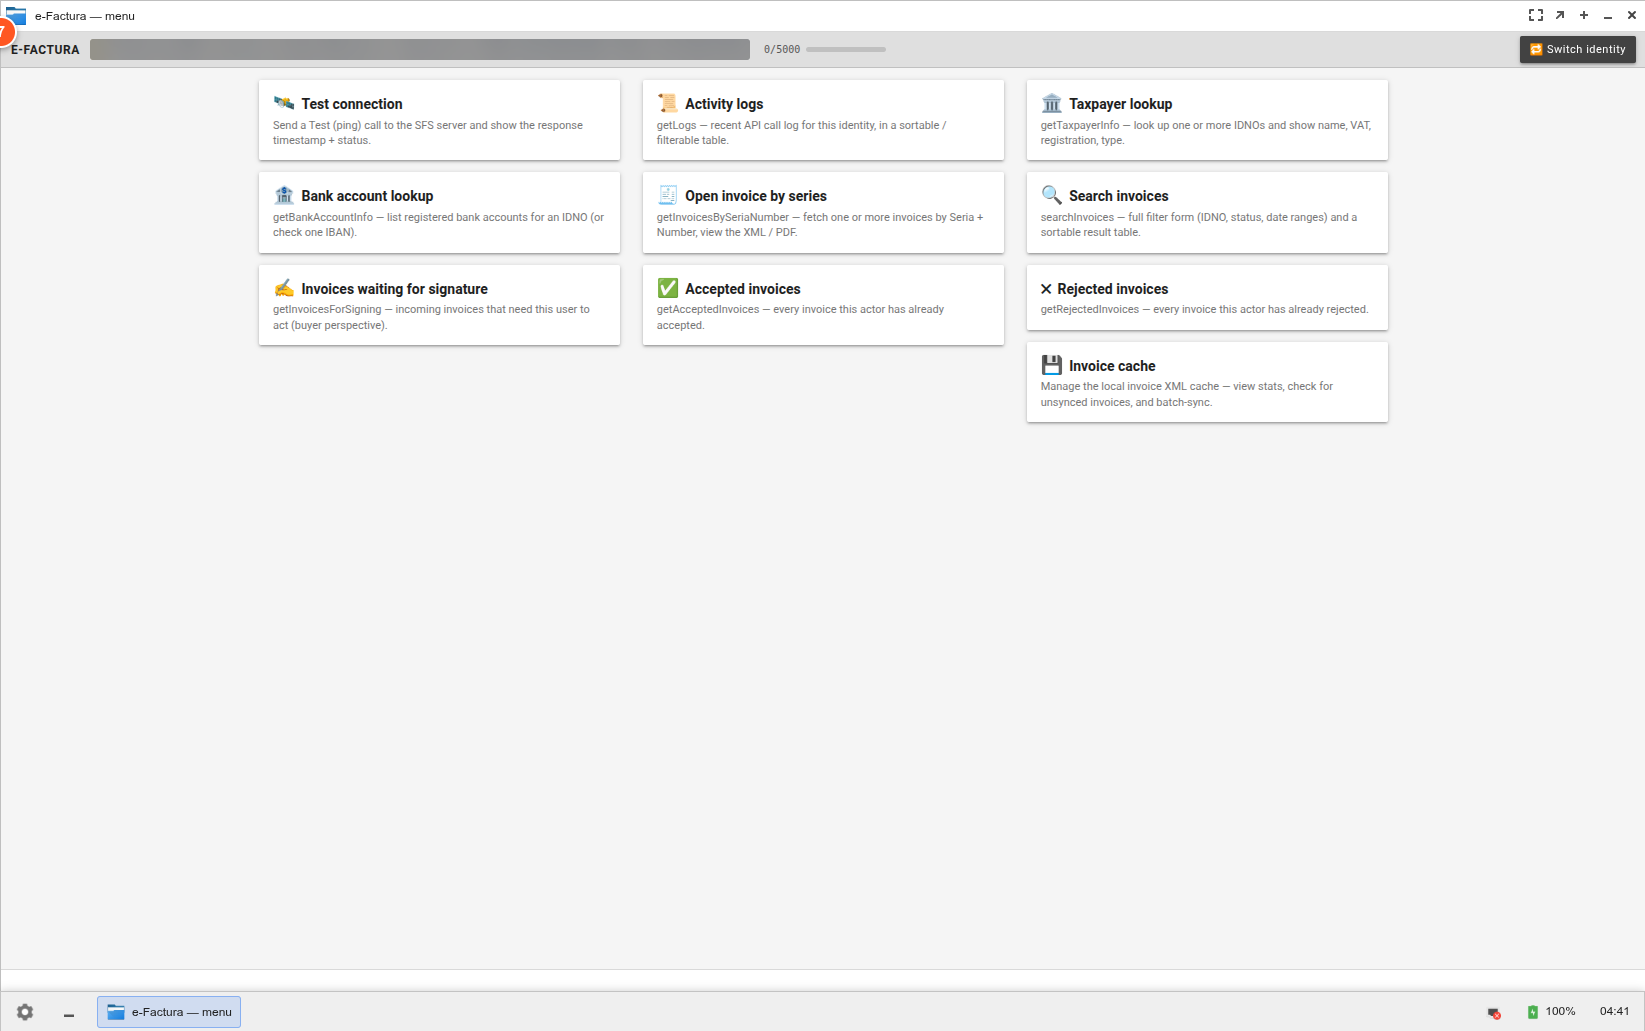The height and width of the screenshot is (1031, 1645).
Task: Click the 'getAcceptedInvoices — every invoice' description
Action: coord(800,317)
